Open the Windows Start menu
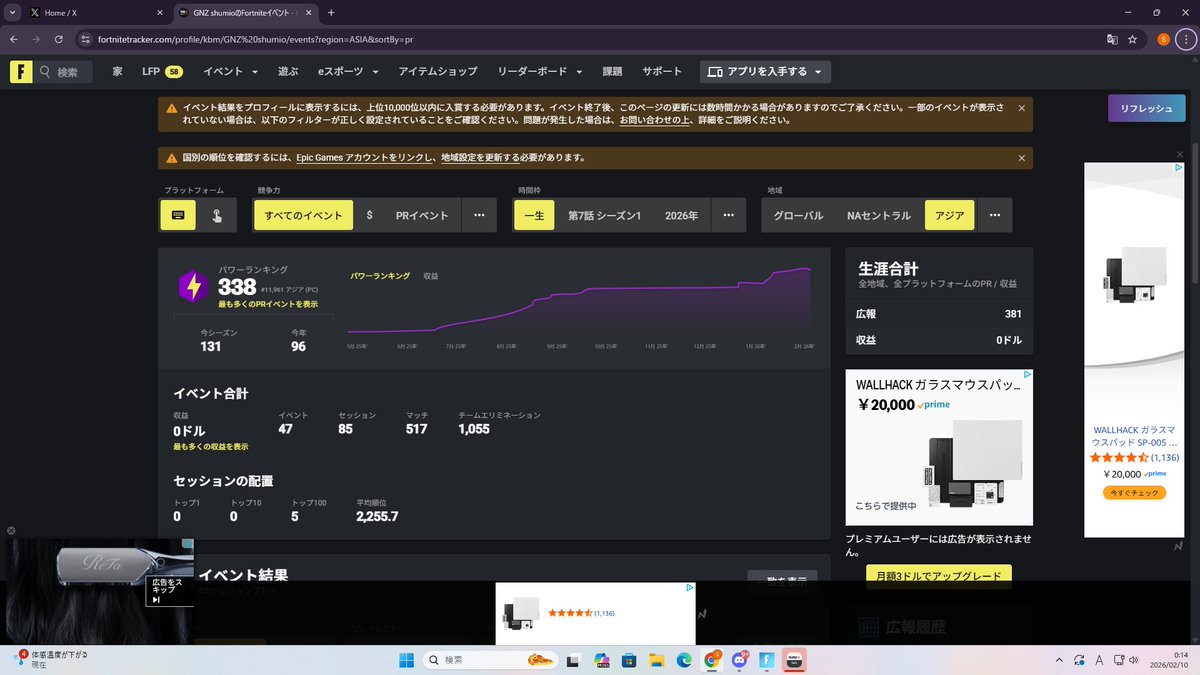The image size is (1200, 675). (407, 659)
